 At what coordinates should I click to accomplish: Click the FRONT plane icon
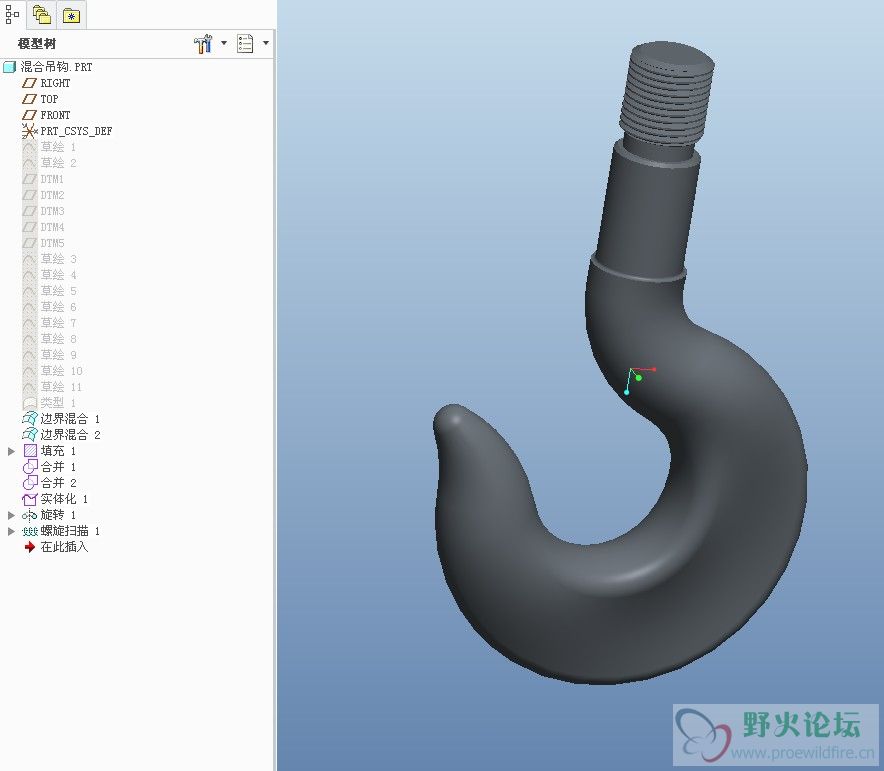(29, 115)
